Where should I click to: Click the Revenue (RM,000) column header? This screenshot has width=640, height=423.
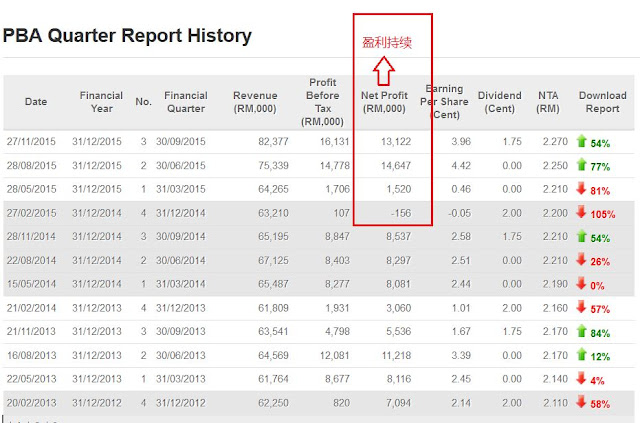pyautogui.click(x=255, y=102)
